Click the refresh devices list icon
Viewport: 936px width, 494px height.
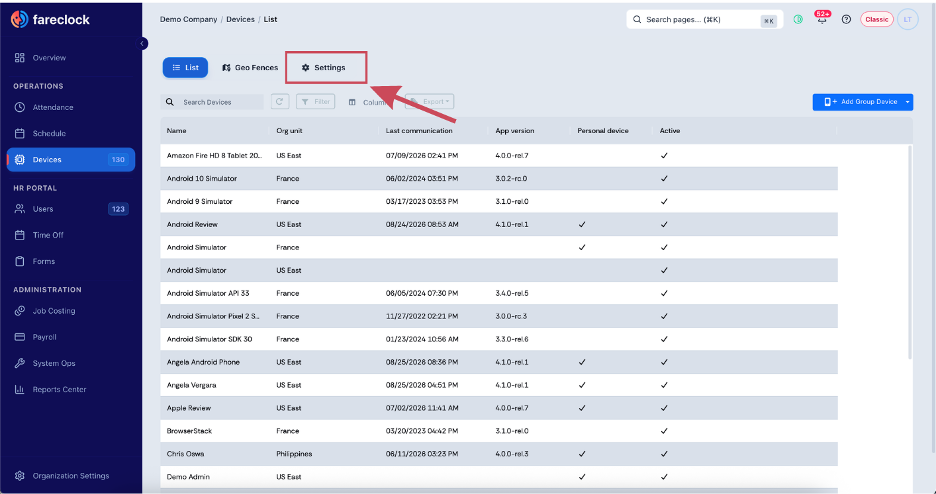coord(280,101)
